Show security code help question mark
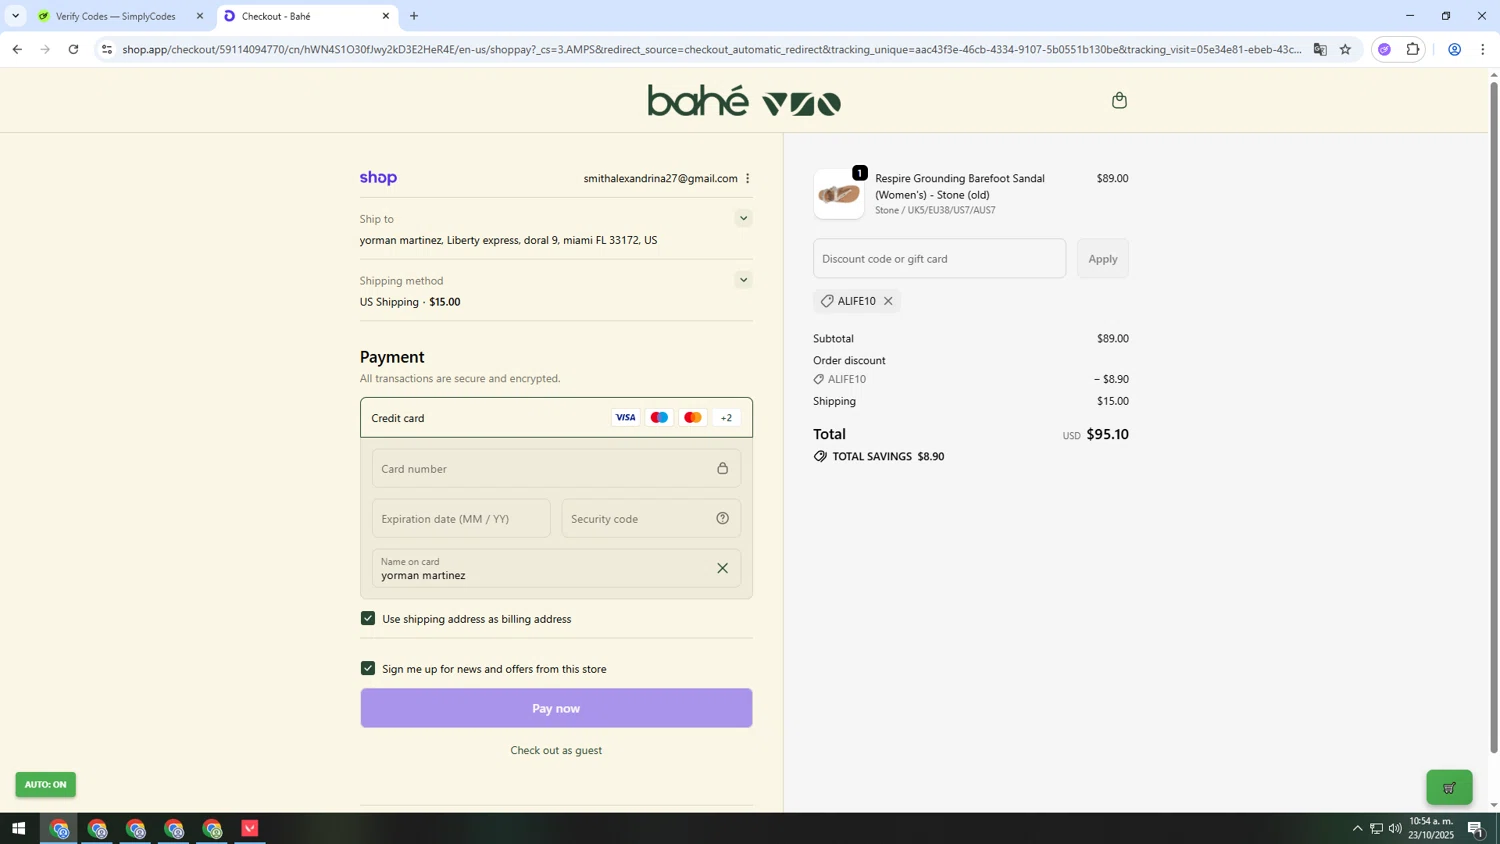 722,518
